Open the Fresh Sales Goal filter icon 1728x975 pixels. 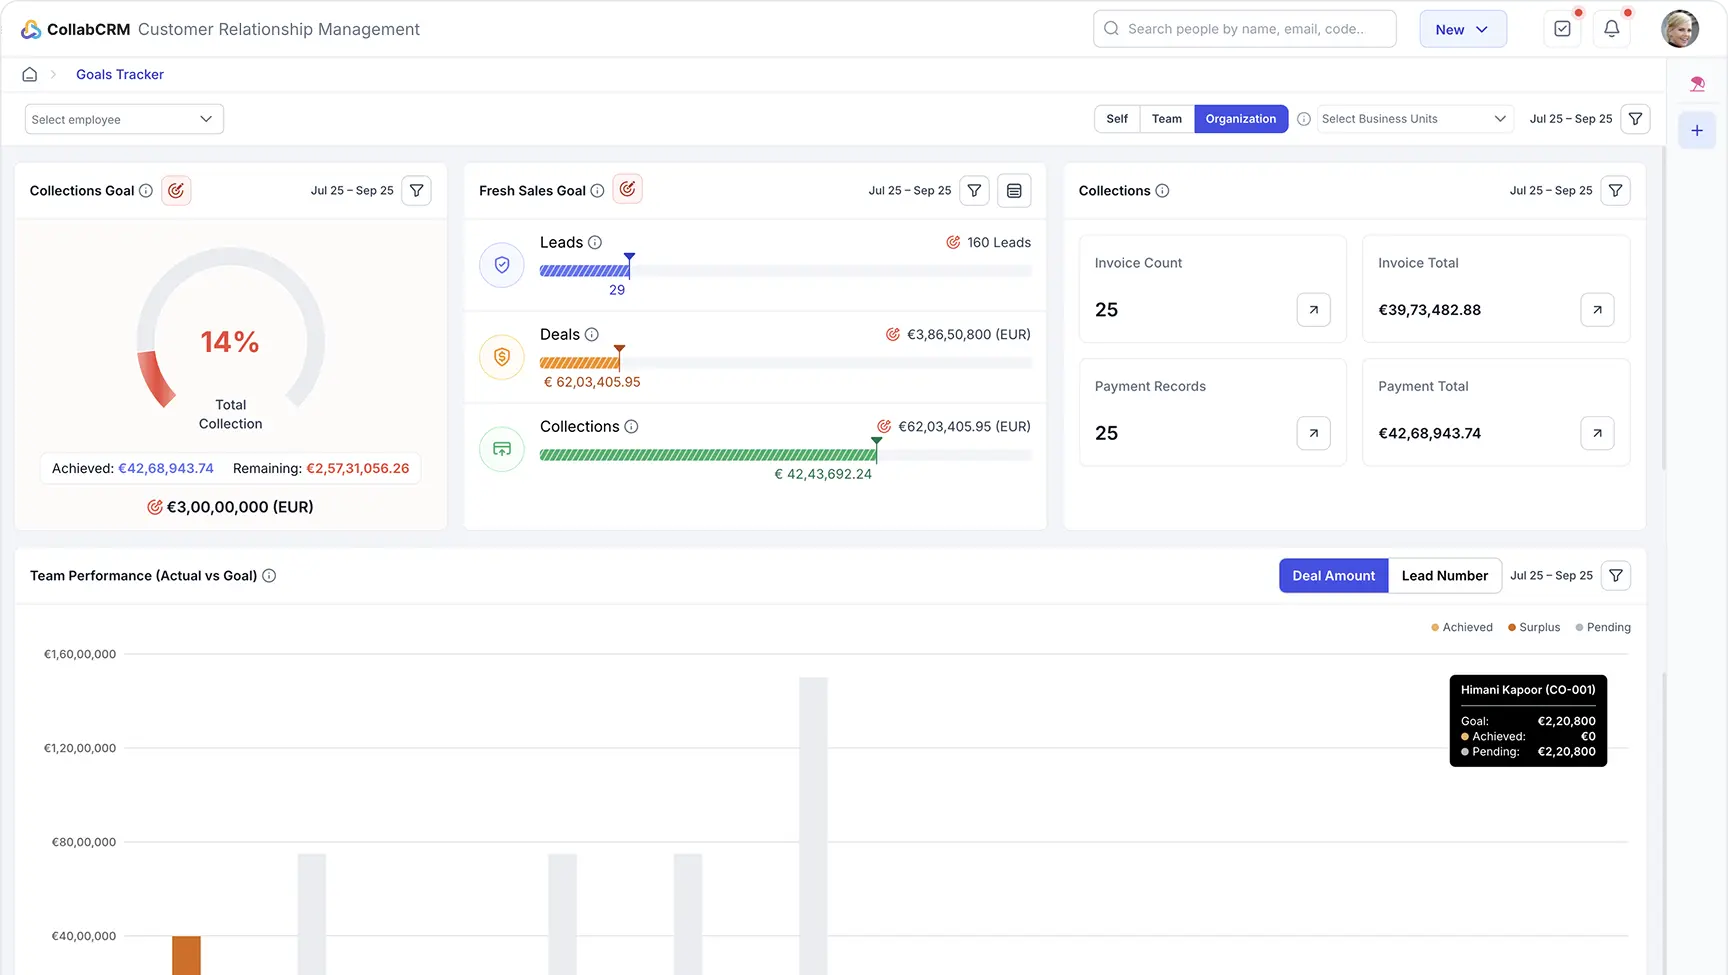pyautogui.click(x=974, y=190)
